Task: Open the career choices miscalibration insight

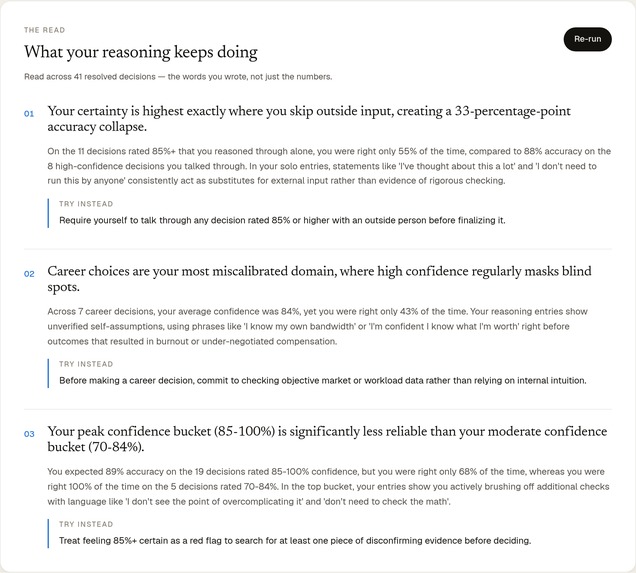Action: 319,279
